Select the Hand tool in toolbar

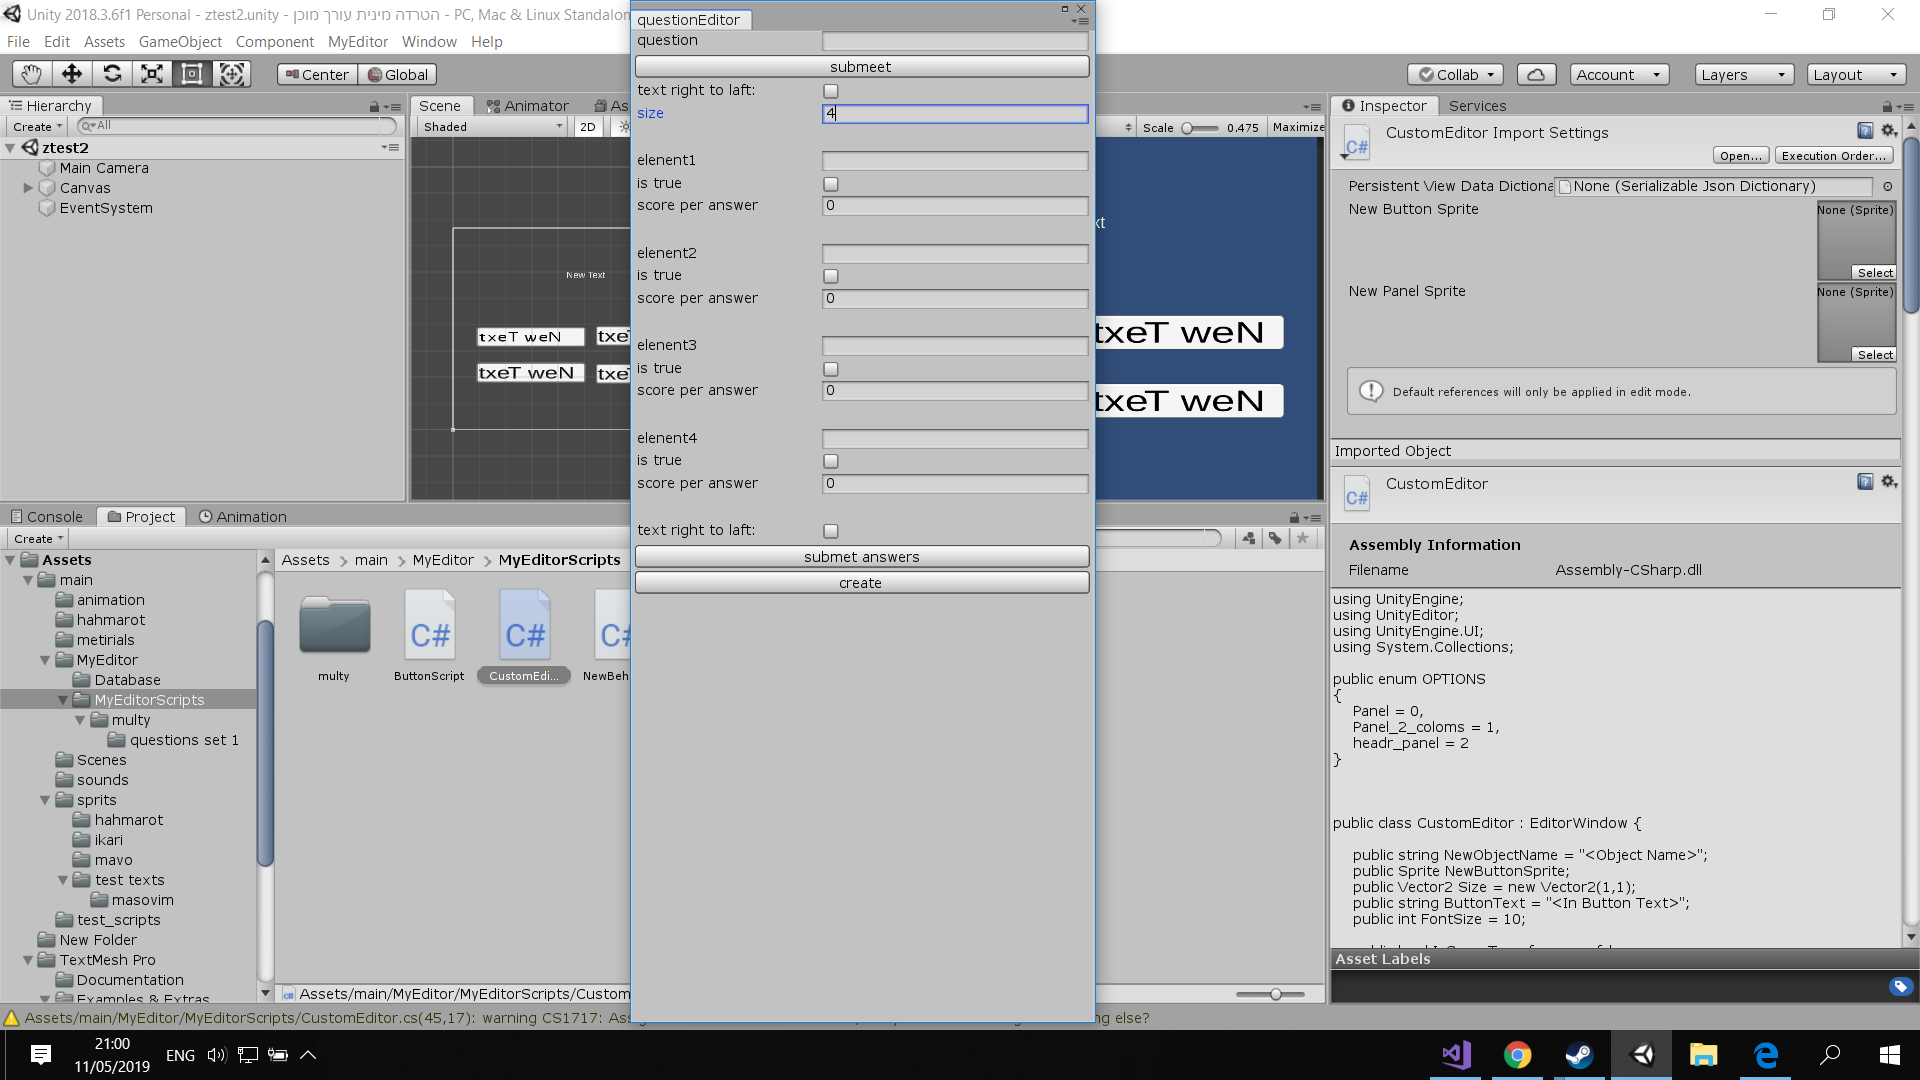[x=32, y=74]
